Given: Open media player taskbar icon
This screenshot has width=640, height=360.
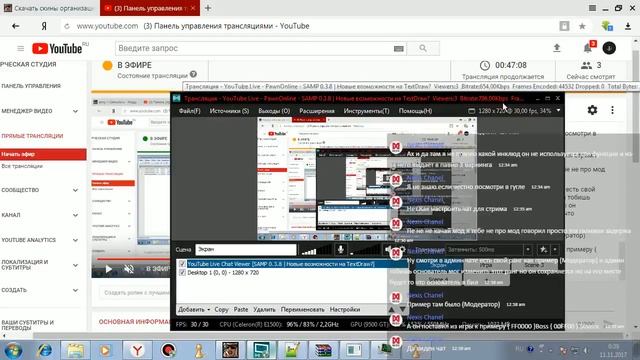Looking at the screenshot, I should (105, 350).
